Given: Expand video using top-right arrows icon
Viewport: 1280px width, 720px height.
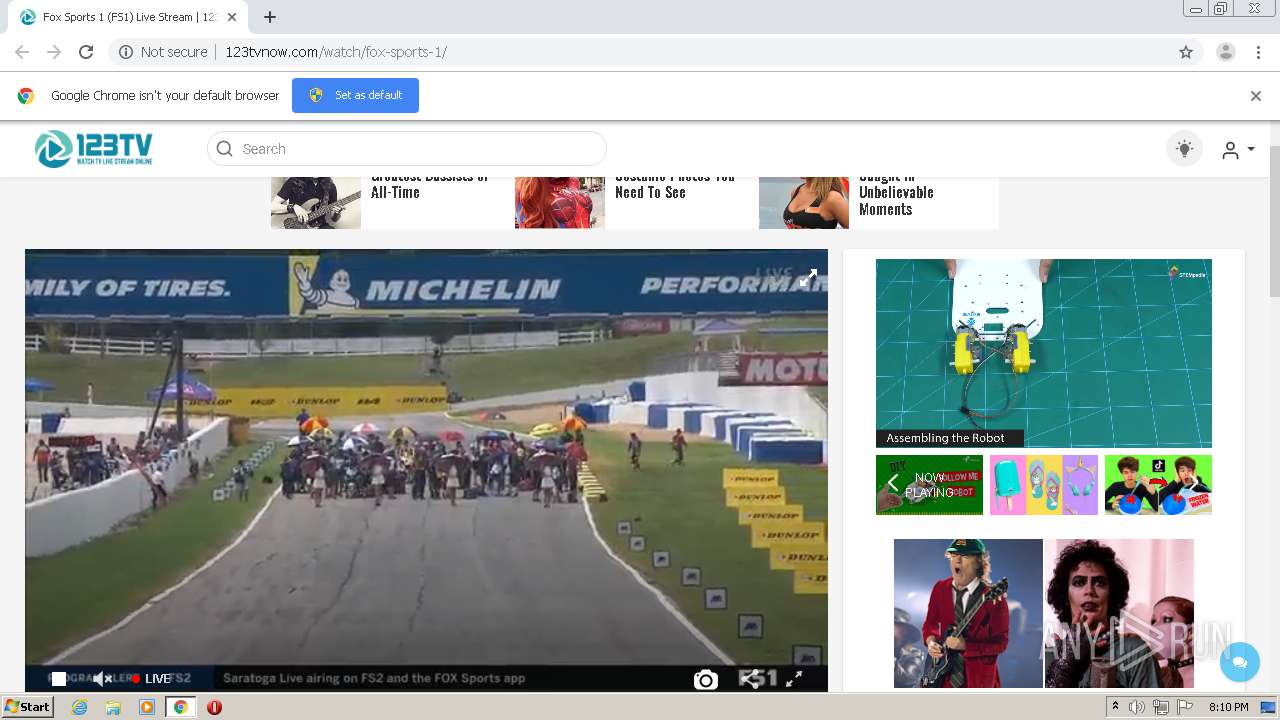Looking at the screenshot, I should click(x=808, y=277).
